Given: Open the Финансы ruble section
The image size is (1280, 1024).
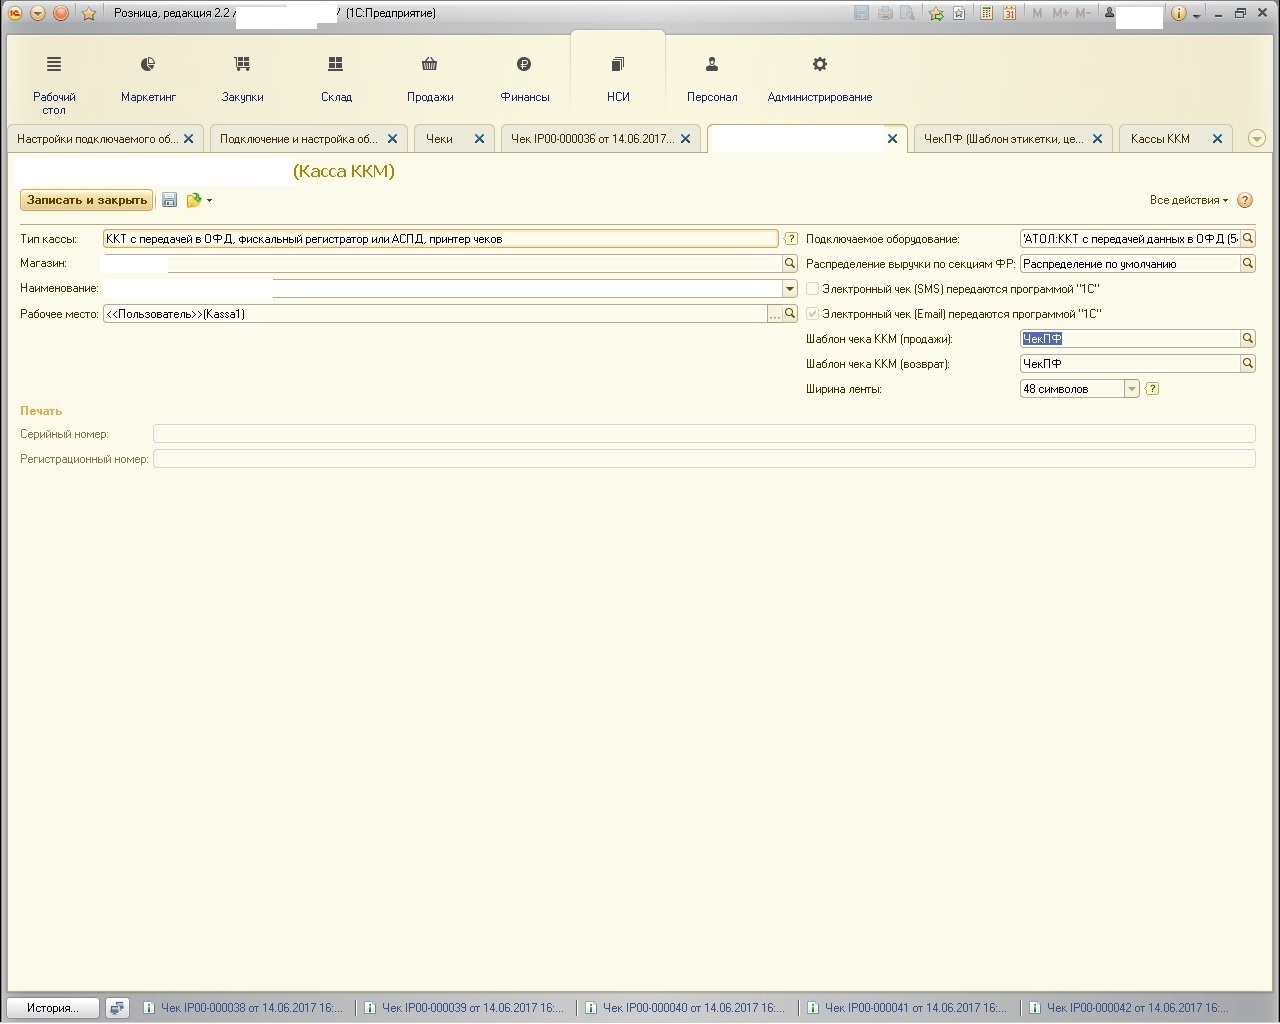Looking at the screenshot, I should click(x=524, y=78).
